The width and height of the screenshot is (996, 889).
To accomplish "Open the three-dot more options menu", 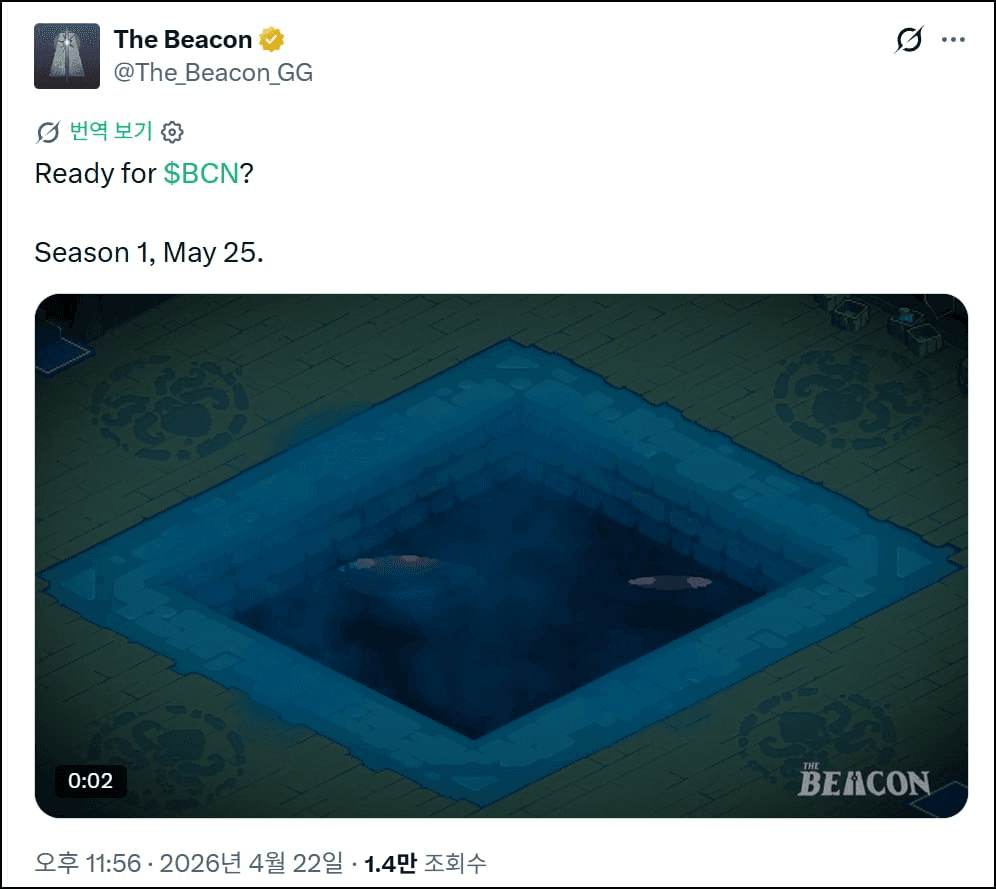I will tap(953, 40).
